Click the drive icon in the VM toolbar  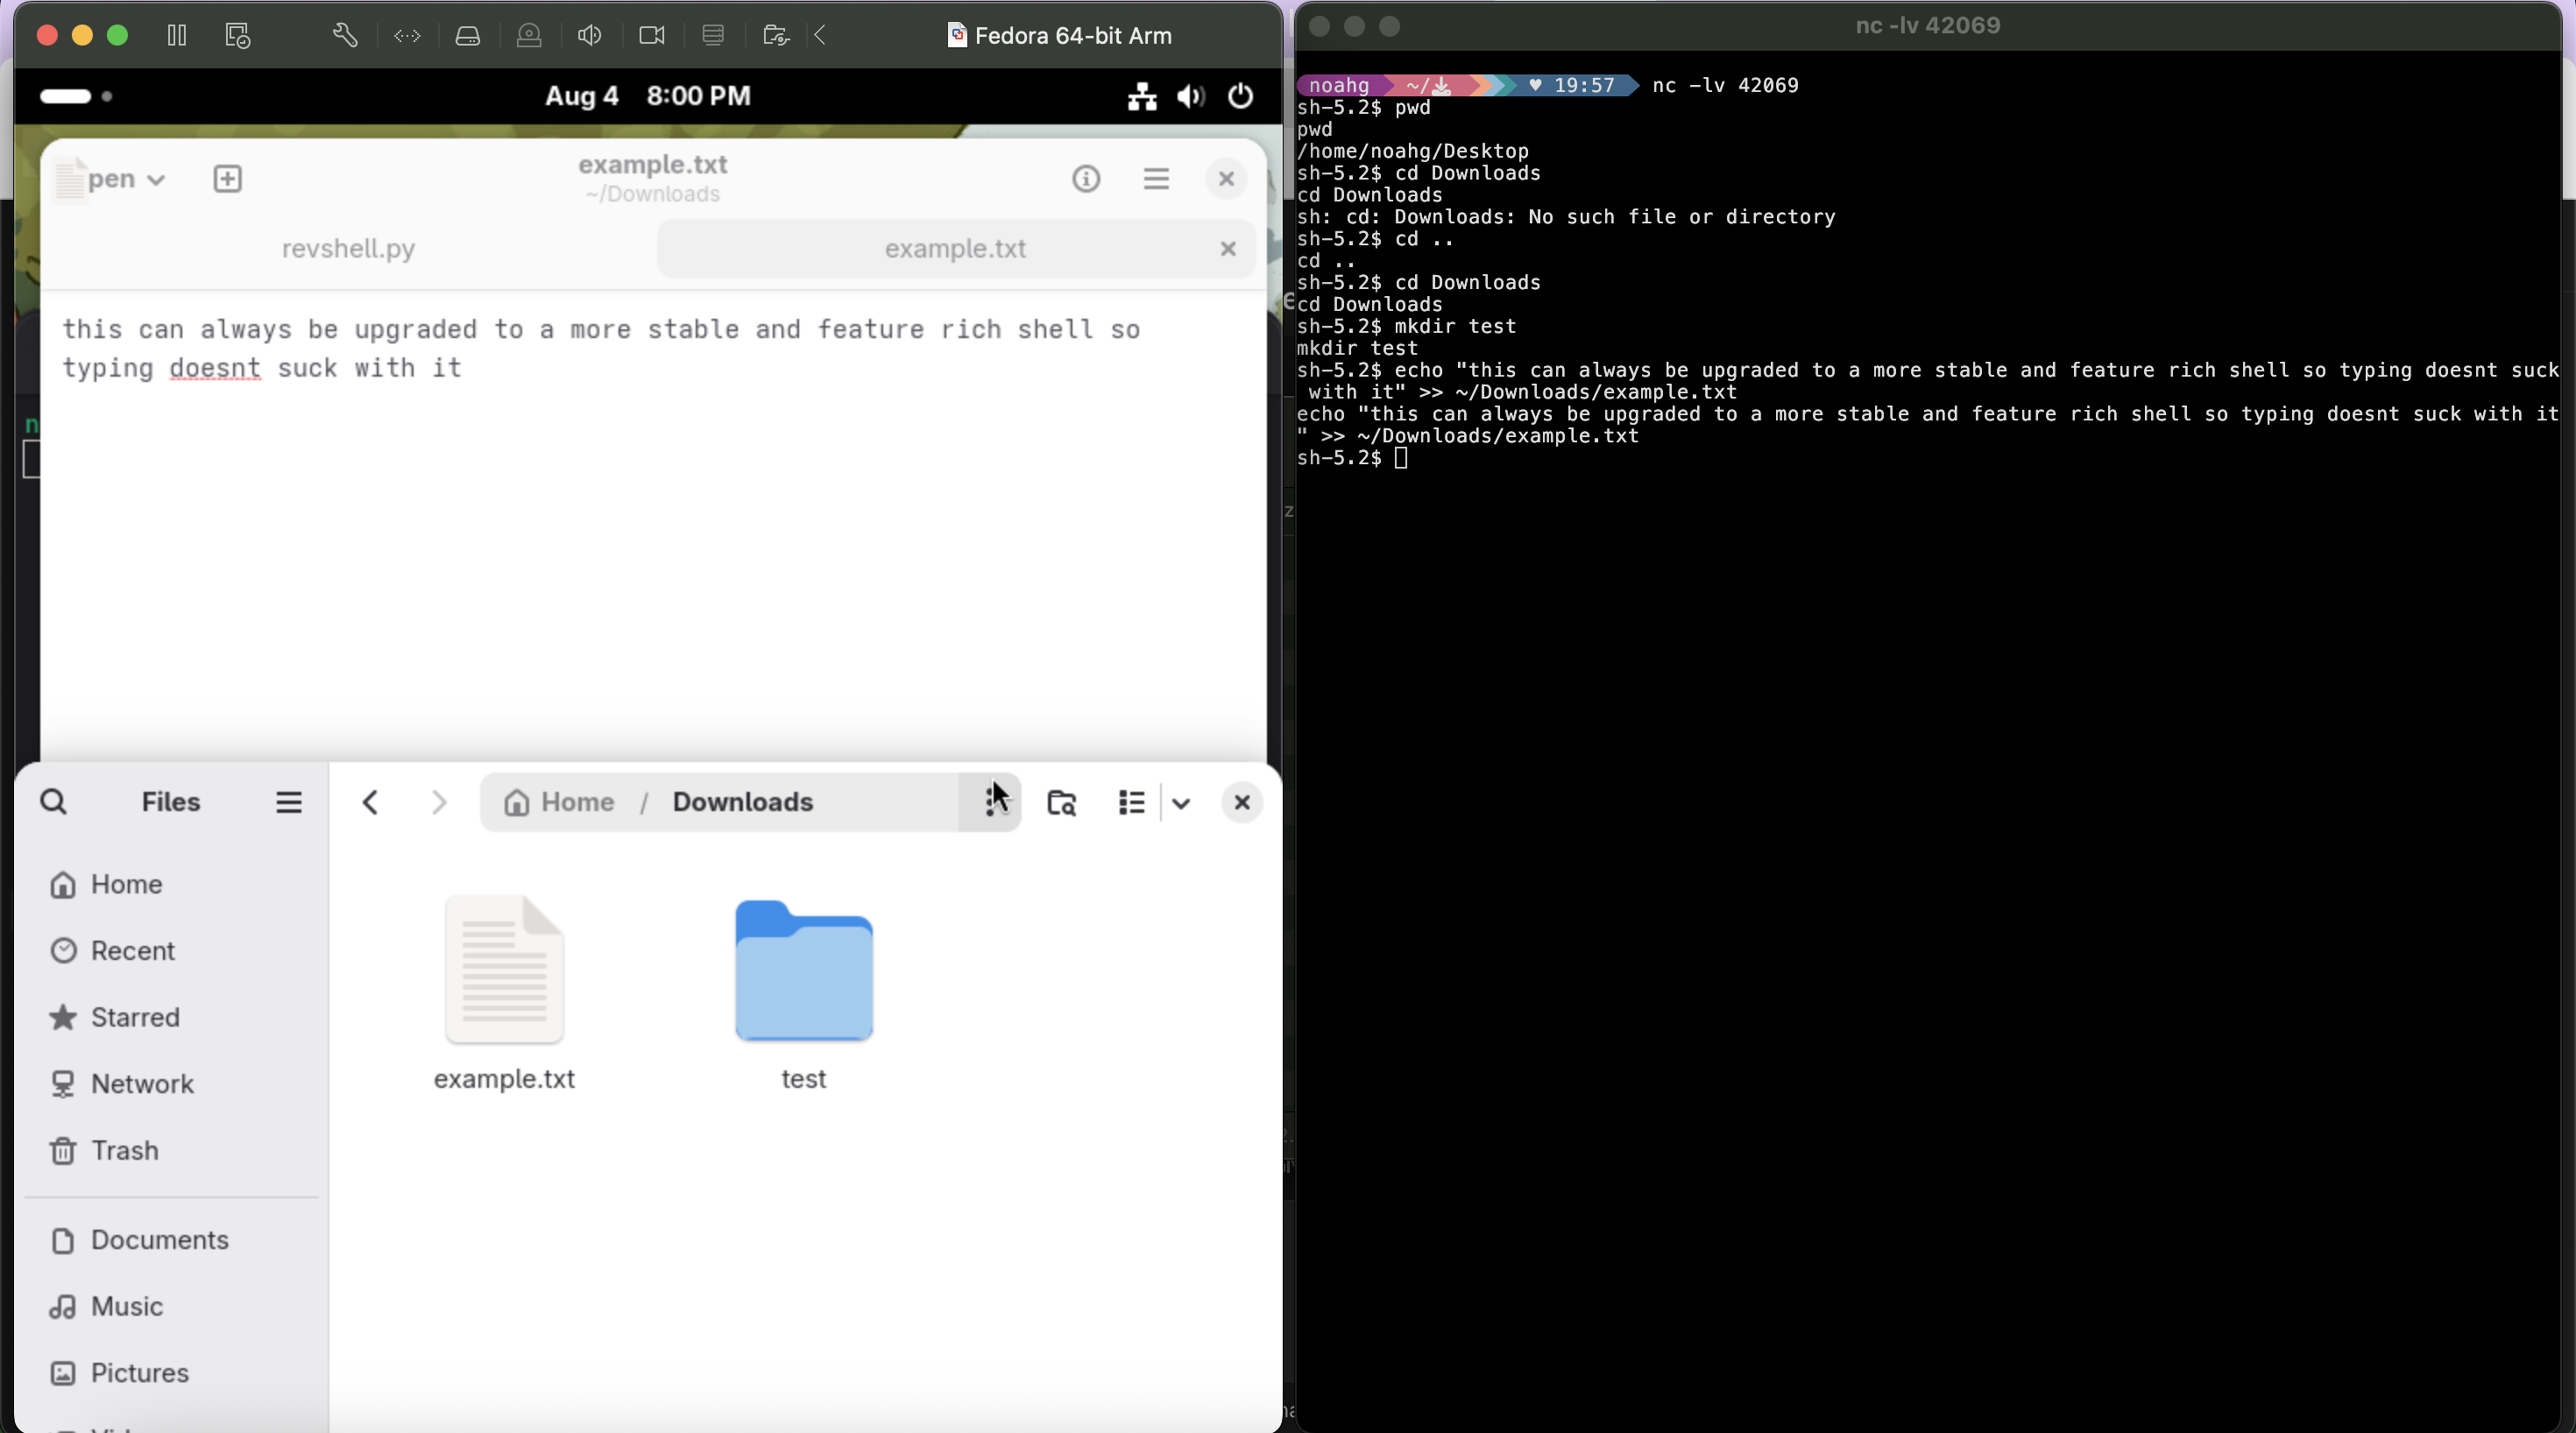coord(468,36)
